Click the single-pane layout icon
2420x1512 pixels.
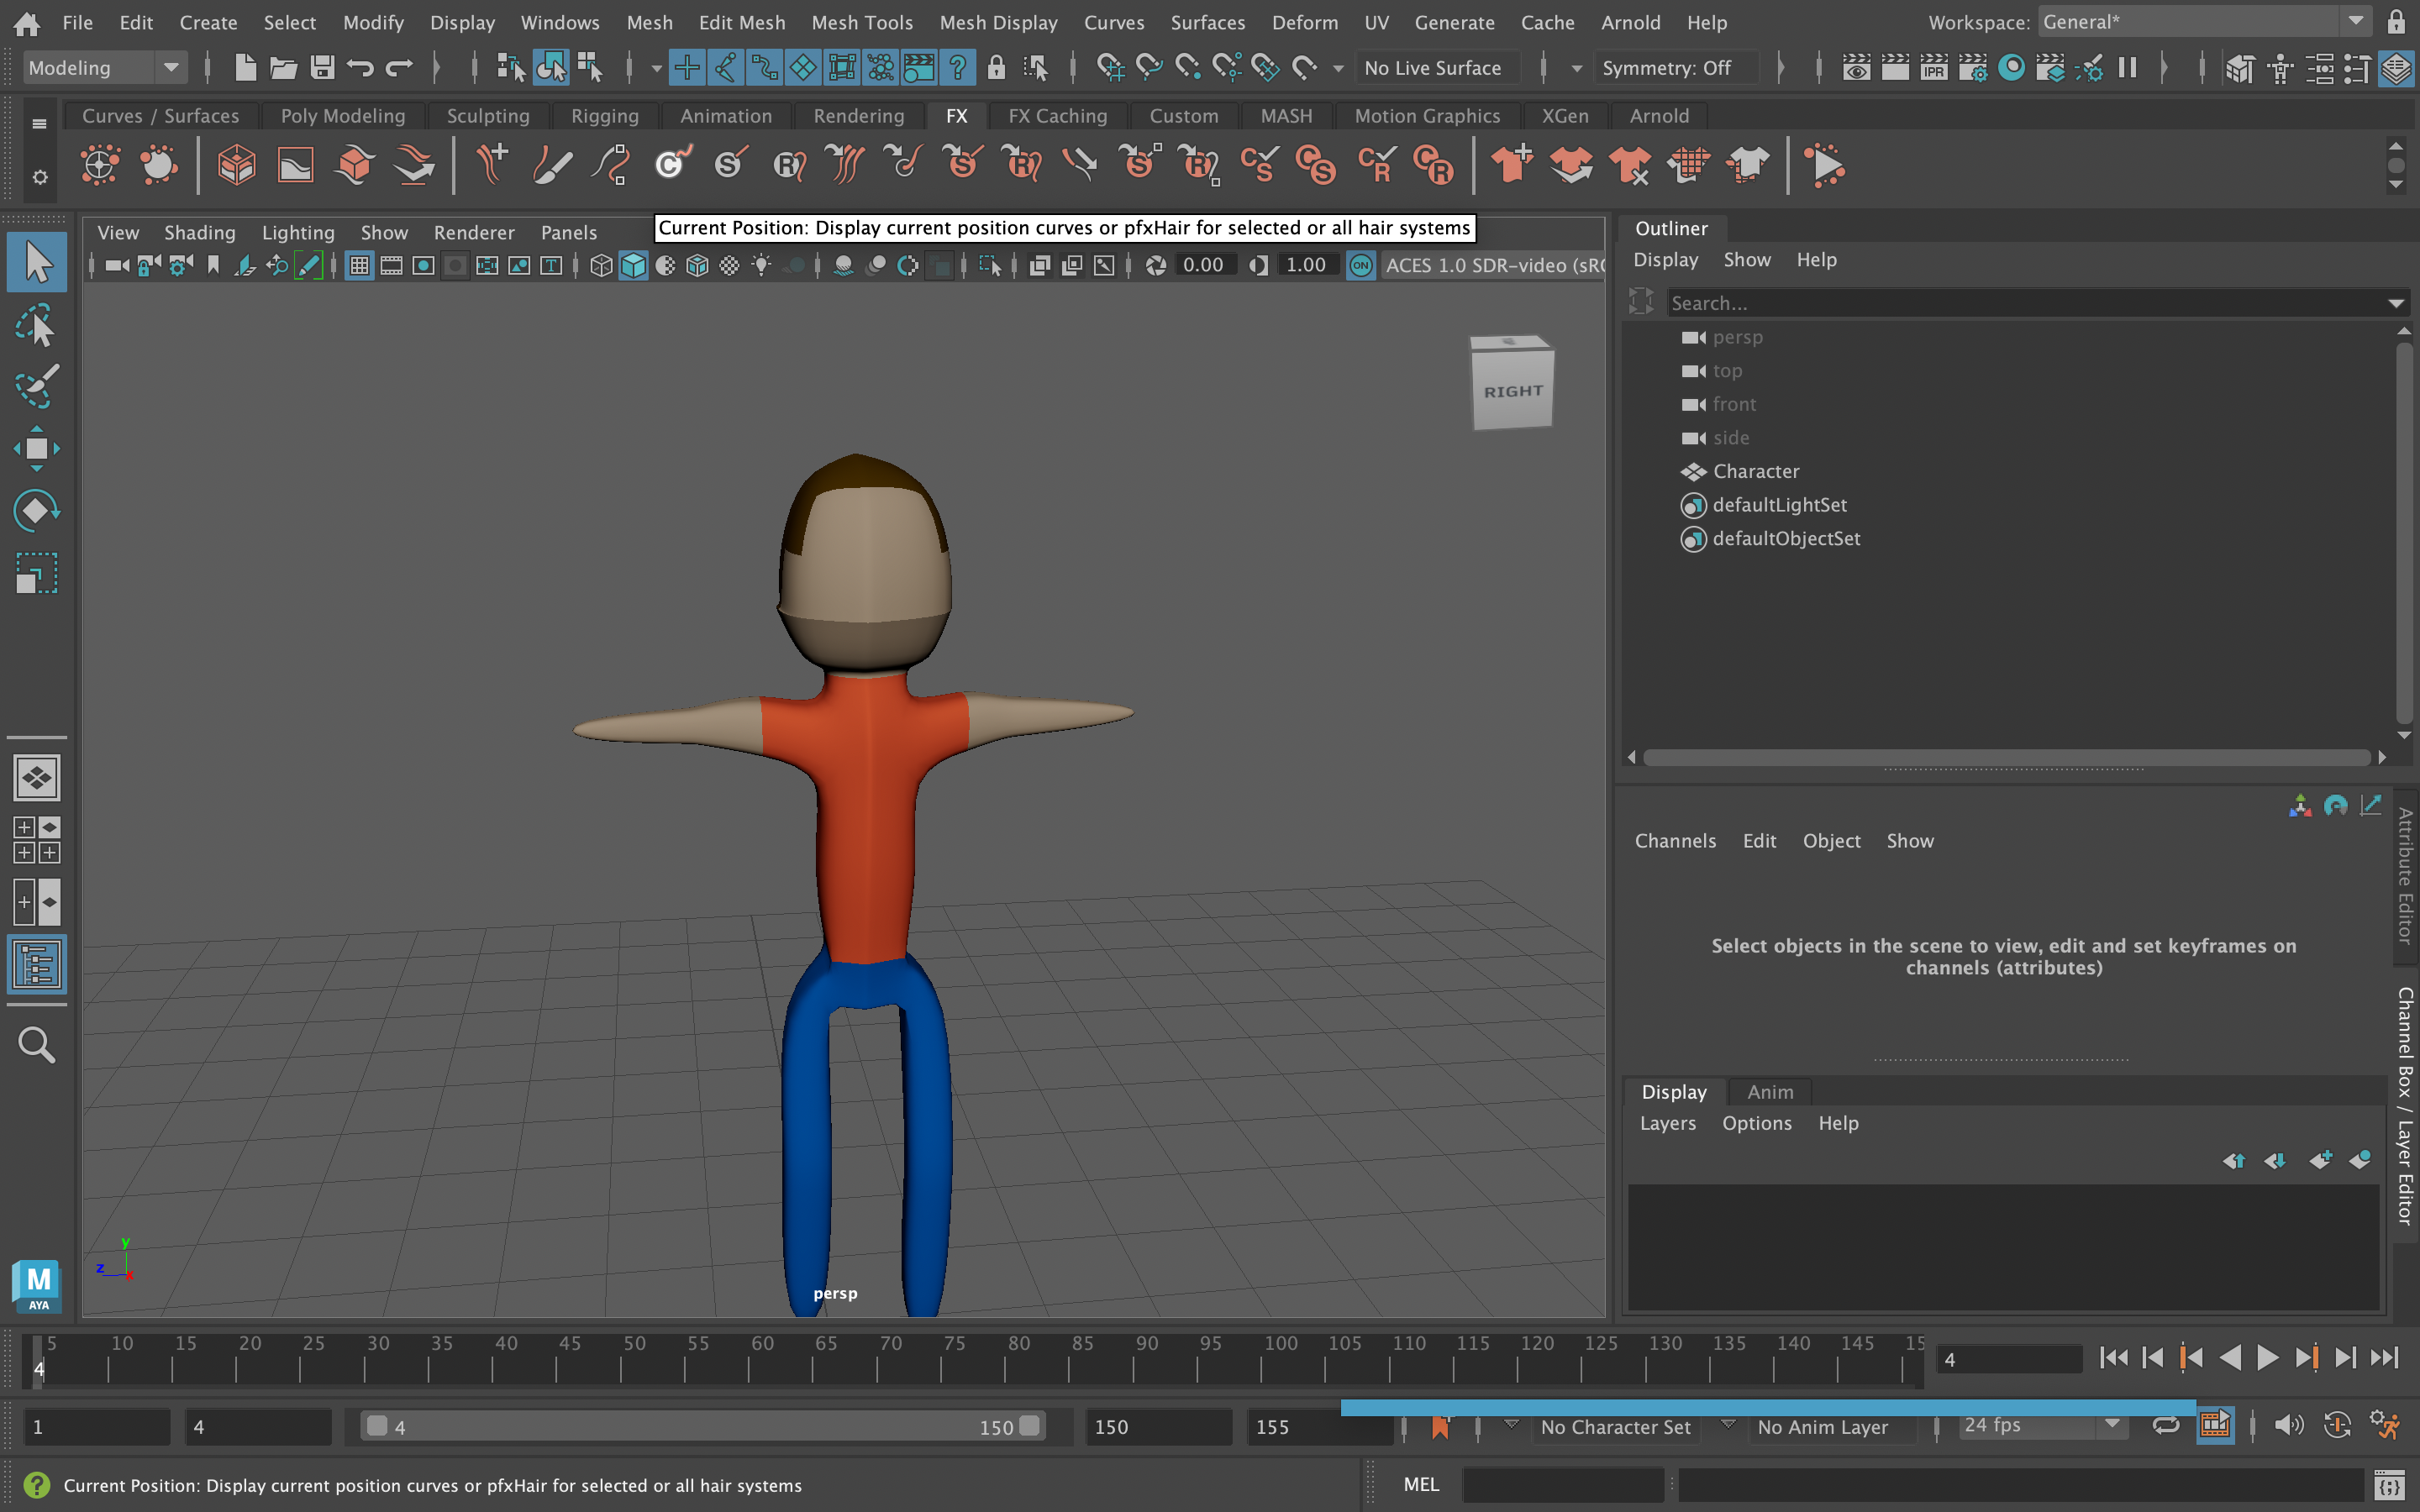37,778
